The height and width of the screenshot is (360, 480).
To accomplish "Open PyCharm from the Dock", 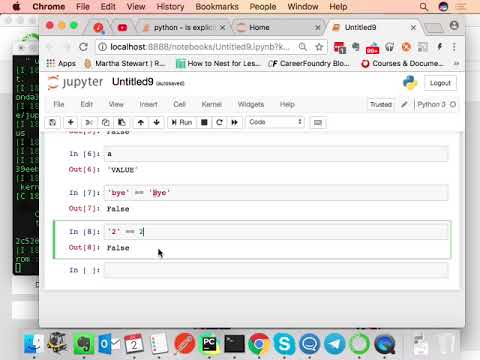I will point(209,343).
